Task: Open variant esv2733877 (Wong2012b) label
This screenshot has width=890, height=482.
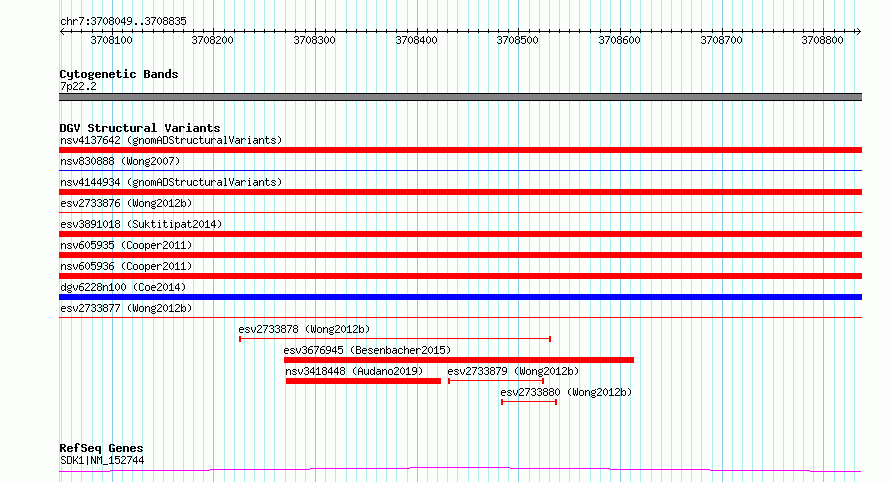Action: pyautogui.click(x=126, y=308)
